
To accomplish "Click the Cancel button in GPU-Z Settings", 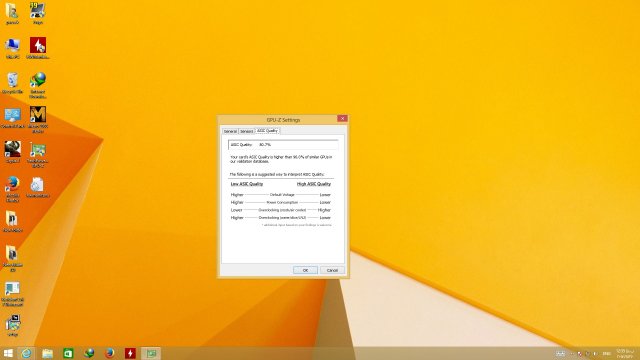I will [x=332, y=270].
